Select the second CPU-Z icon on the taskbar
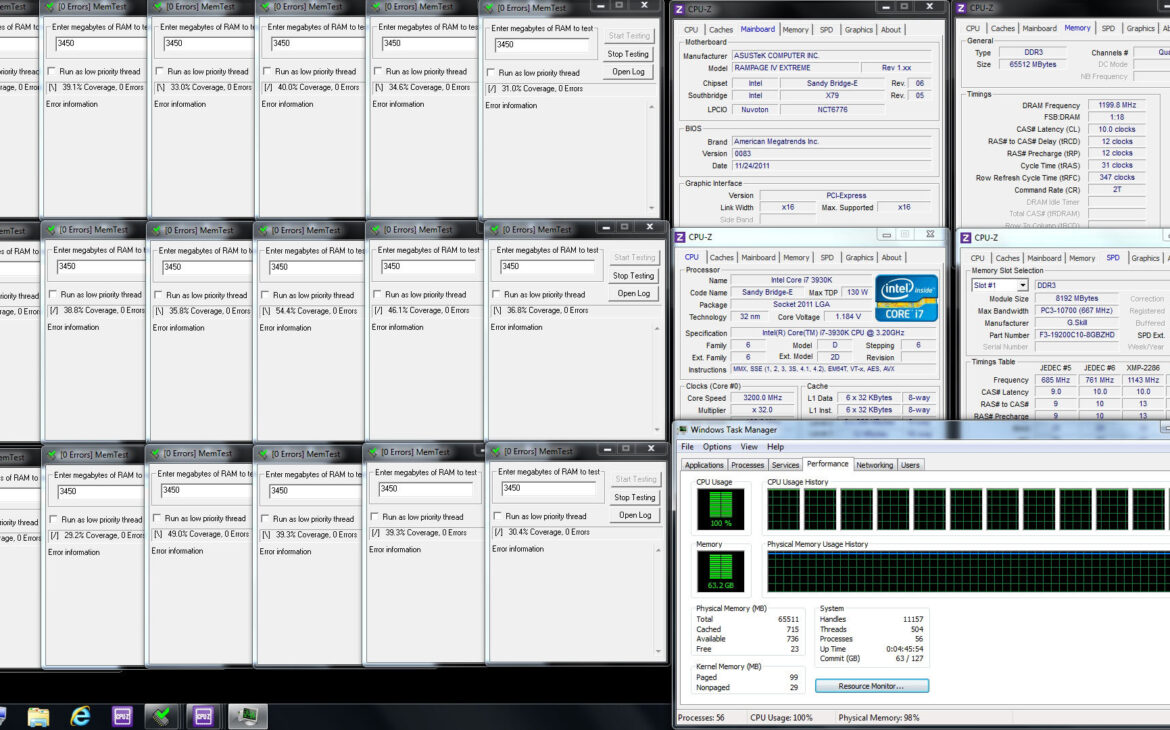This screenshot has width=1170, height=730. click(204, 717)
